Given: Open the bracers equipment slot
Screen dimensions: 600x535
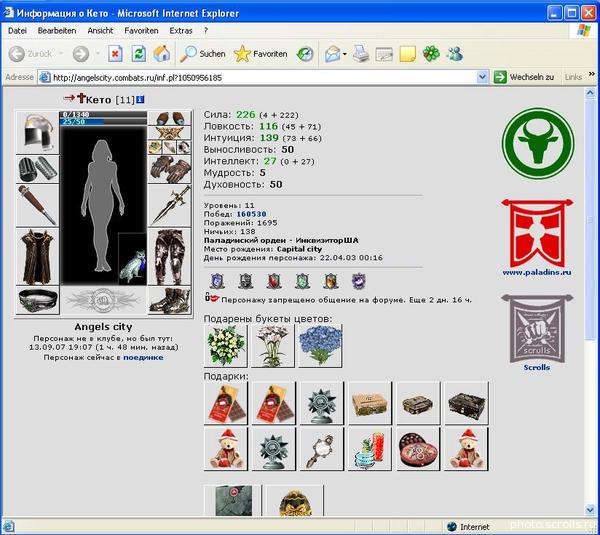Looking at the screenshot, I should [x=38, y=169].
